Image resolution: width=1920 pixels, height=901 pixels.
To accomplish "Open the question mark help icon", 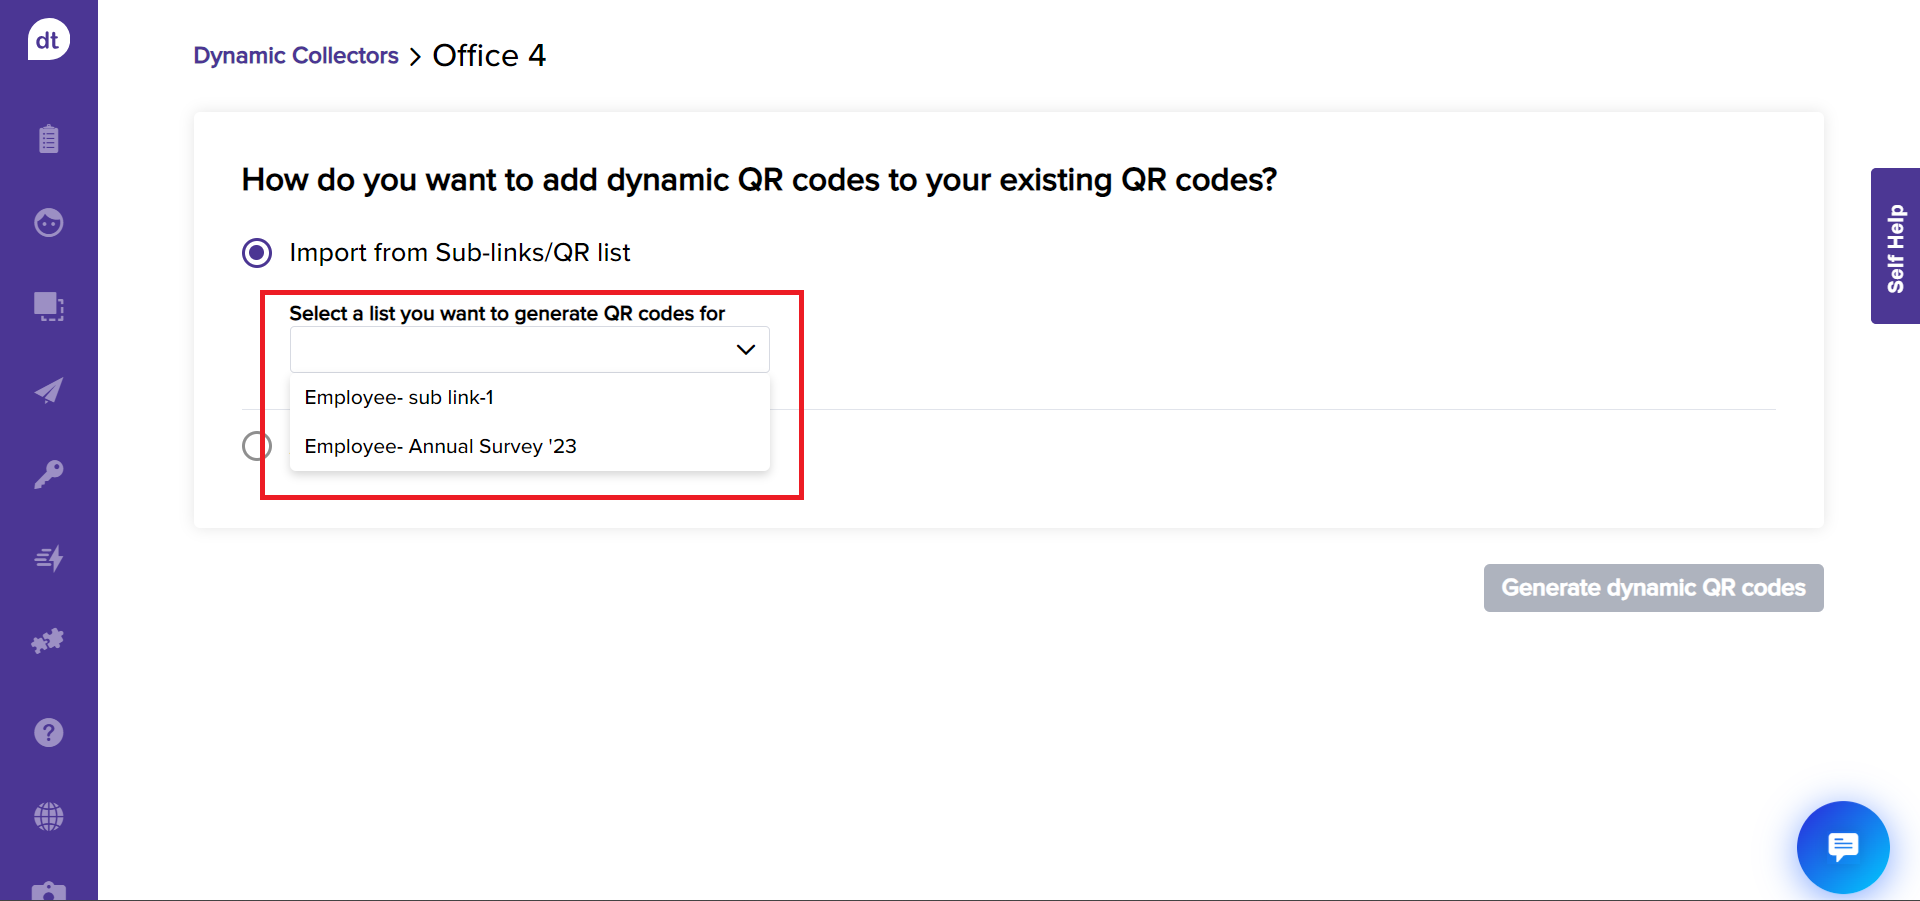I will [x=48, y=733].
